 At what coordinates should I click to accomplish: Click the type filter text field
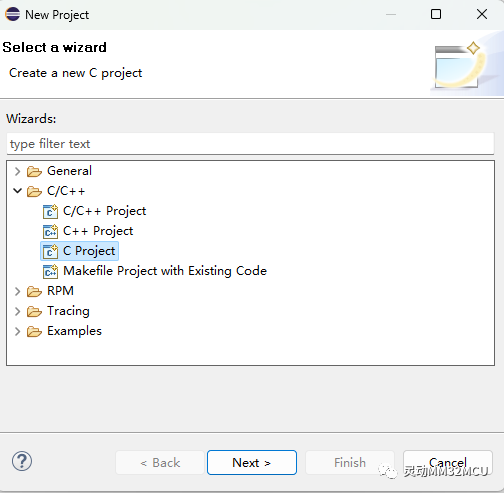click(x=250, y=144)
